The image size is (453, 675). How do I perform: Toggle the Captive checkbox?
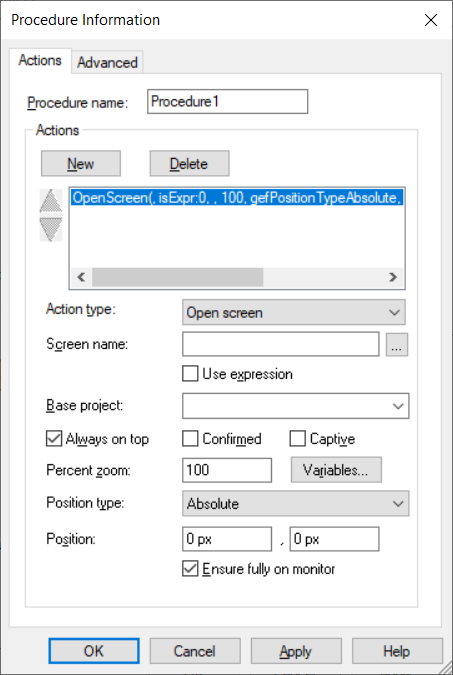pyautogui.click(x=297, y=439)
